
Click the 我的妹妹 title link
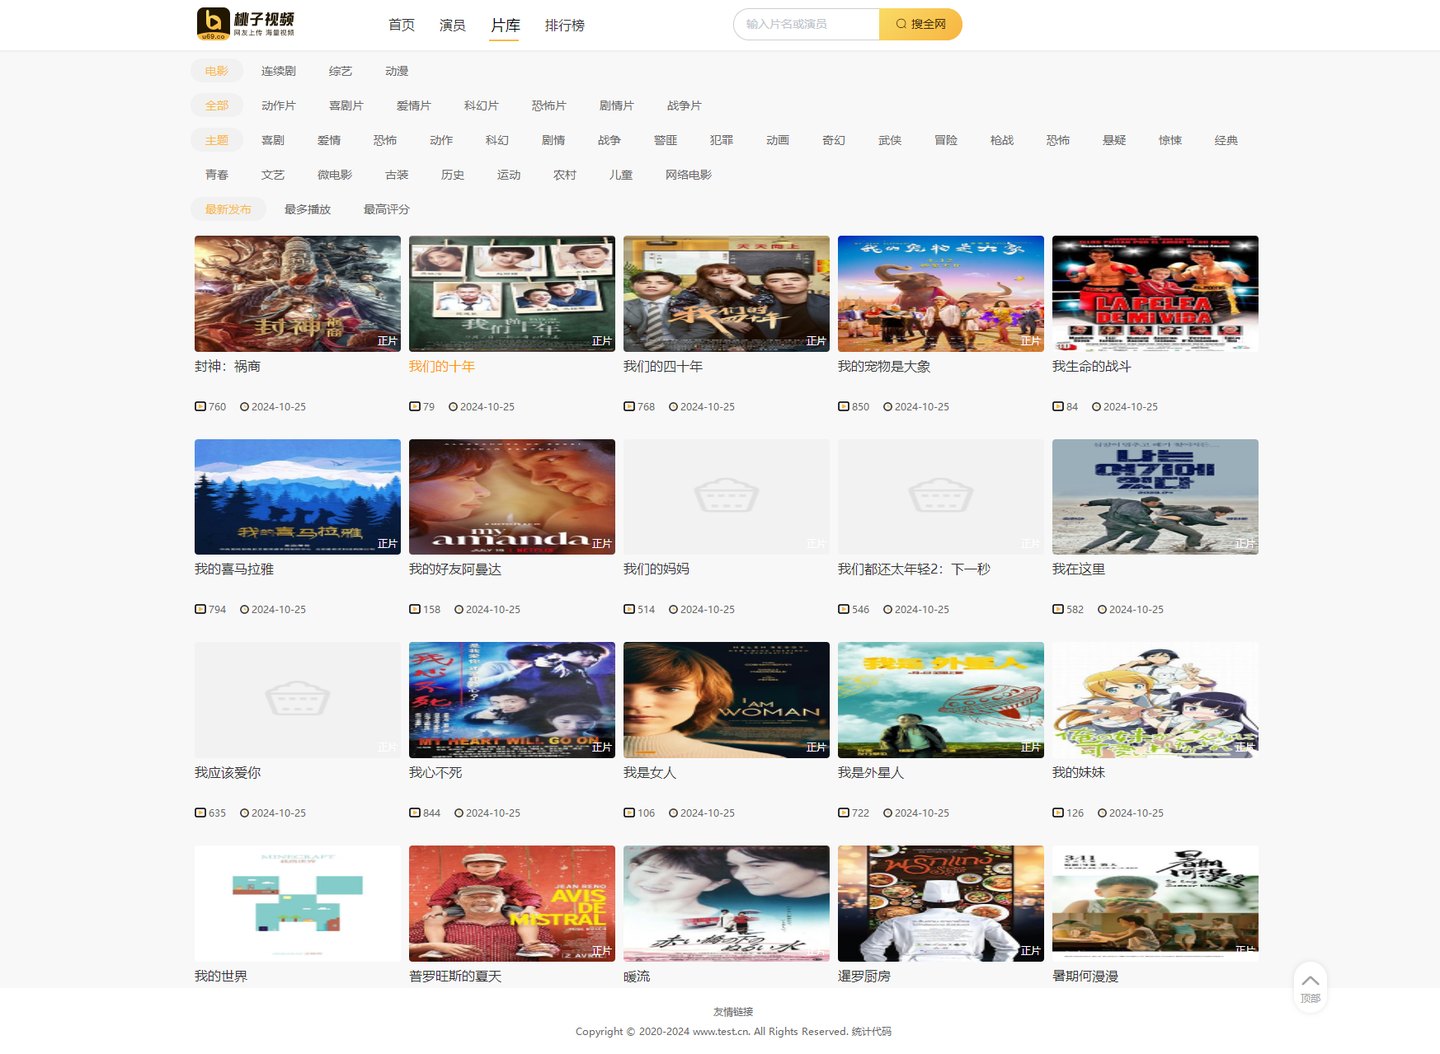point(1079,773)
